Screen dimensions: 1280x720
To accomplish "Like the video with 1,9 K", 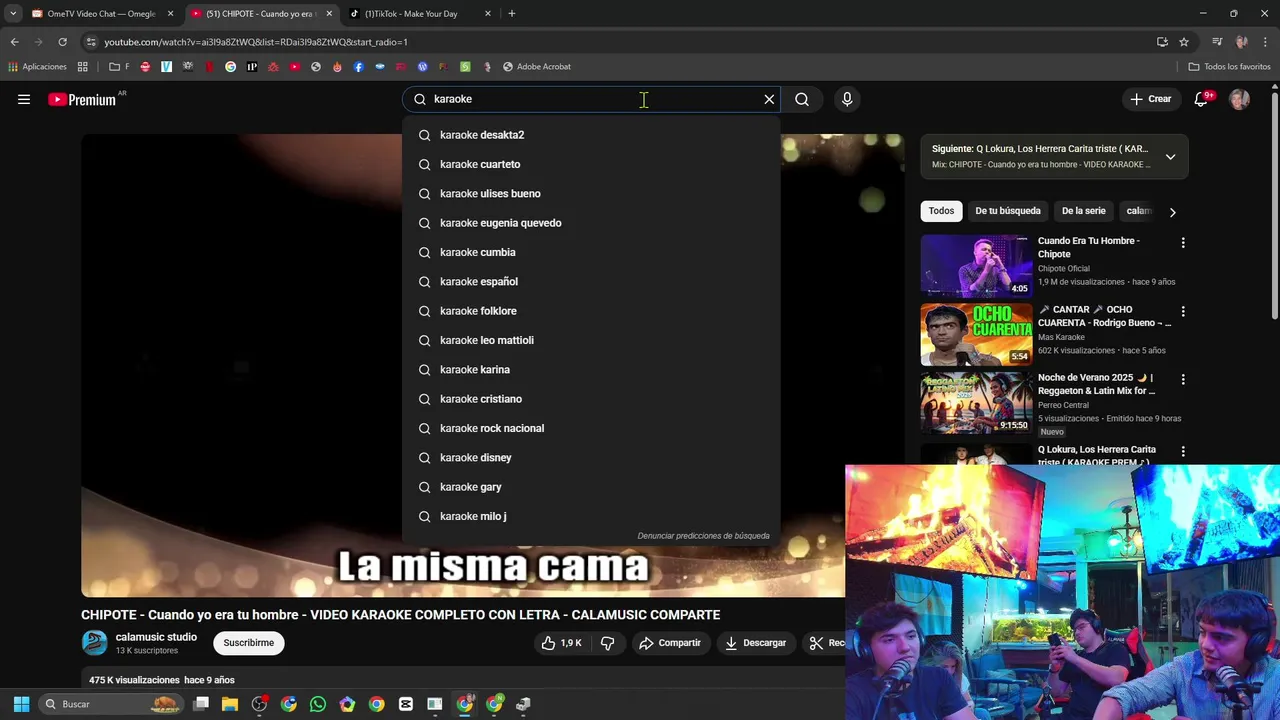I will pyautogui.click(x=562, y=643).
